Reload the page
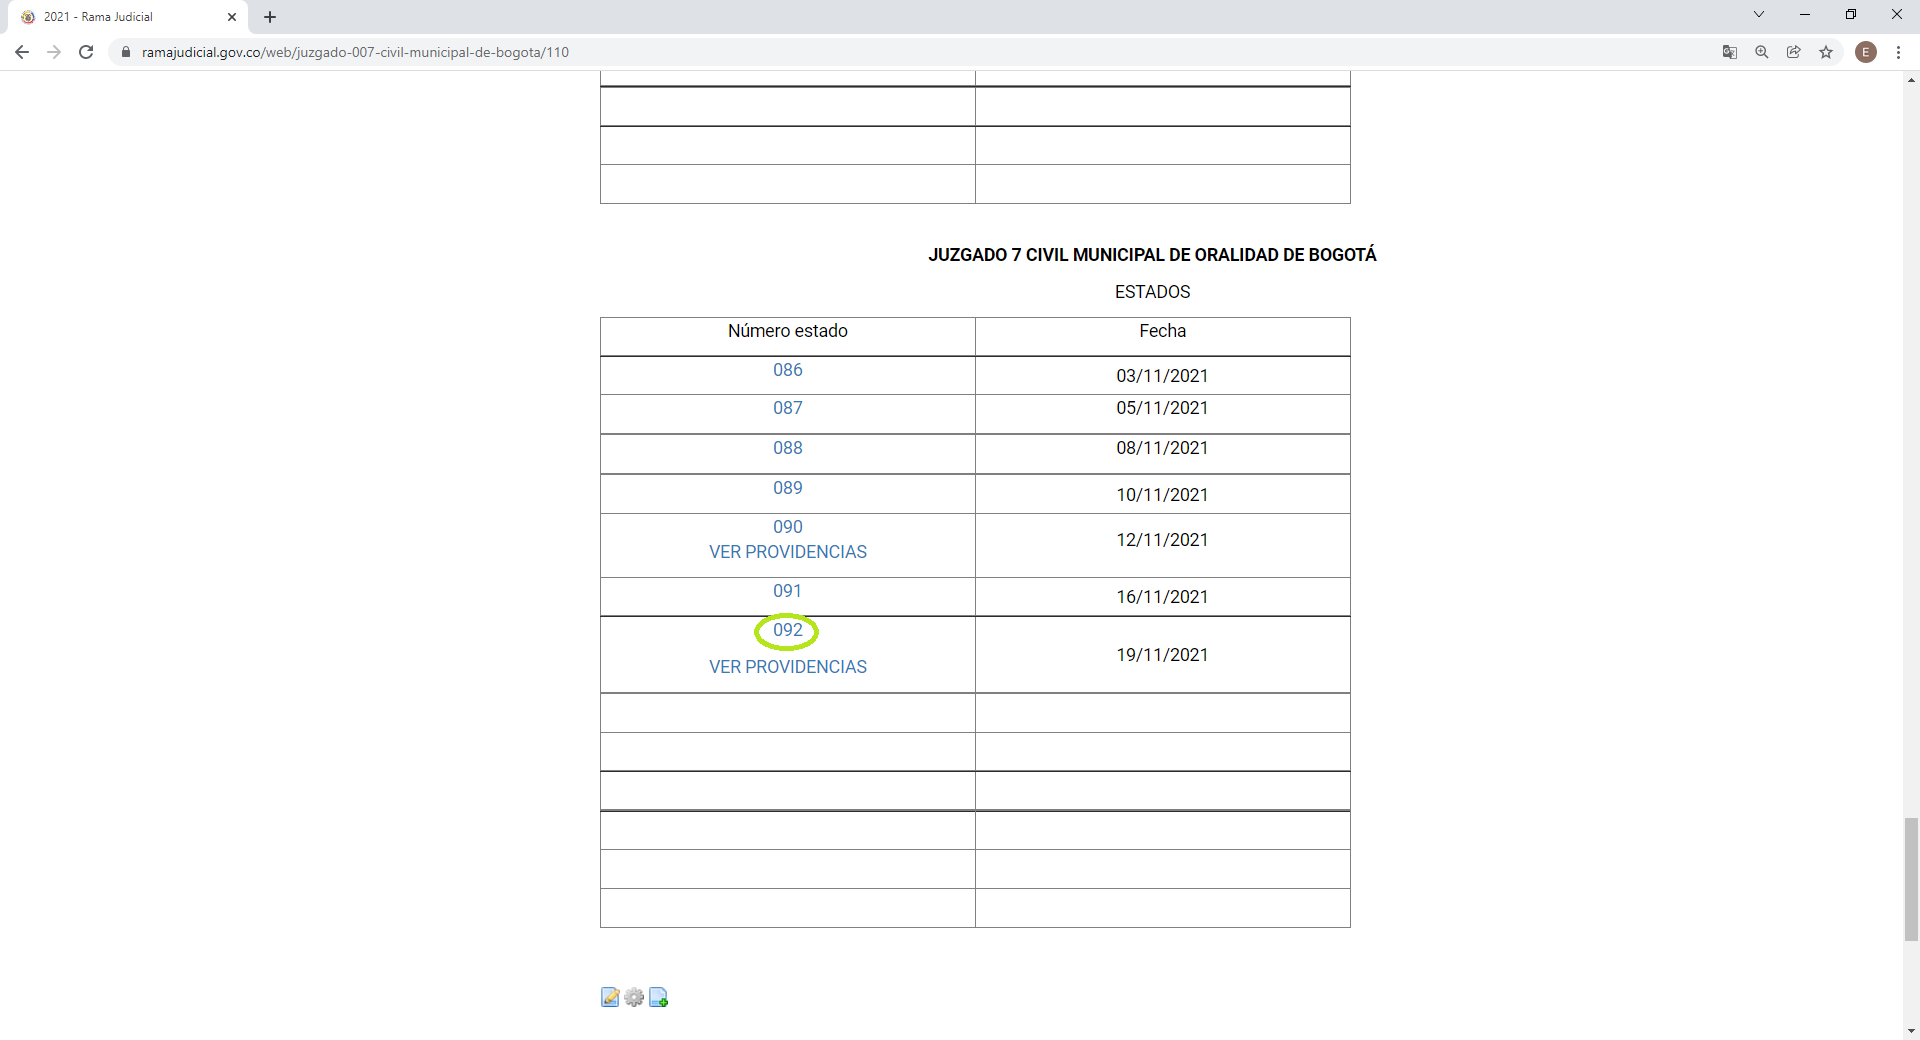Screen dimensions: 1920x1040 click(x=86, y=52)
